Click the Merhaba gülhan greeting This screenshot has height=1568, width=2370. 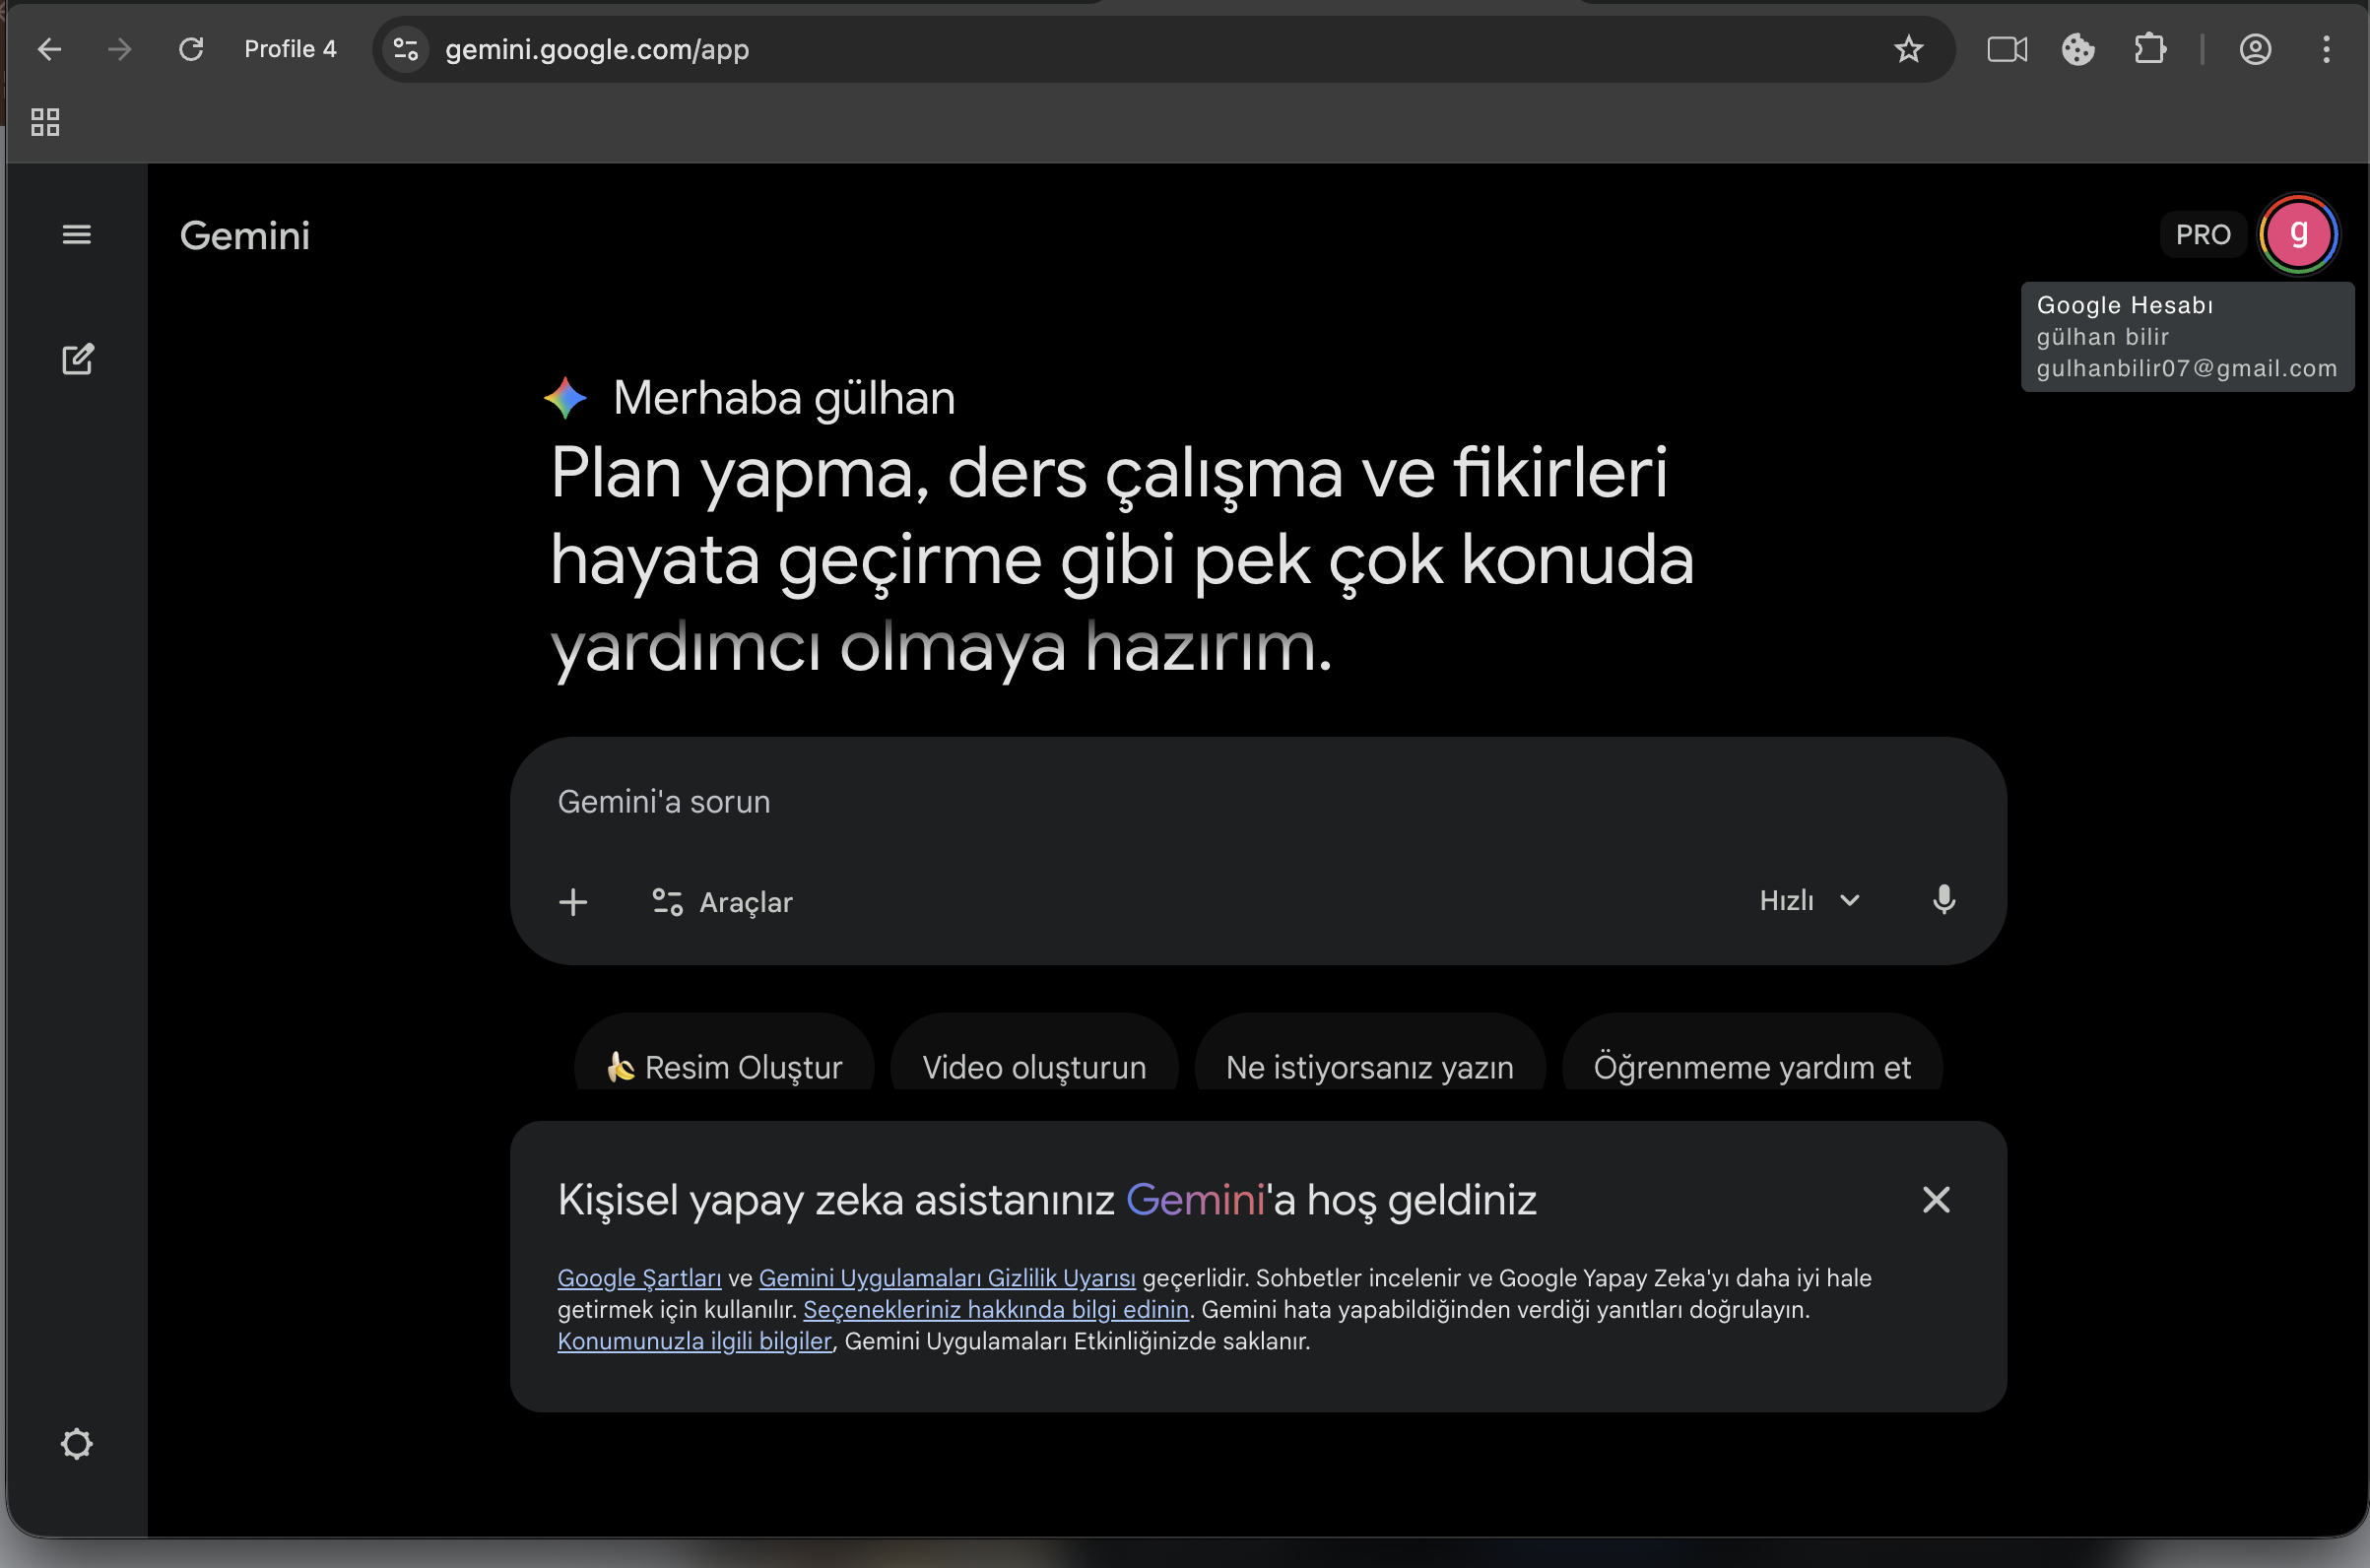[784, 398]
